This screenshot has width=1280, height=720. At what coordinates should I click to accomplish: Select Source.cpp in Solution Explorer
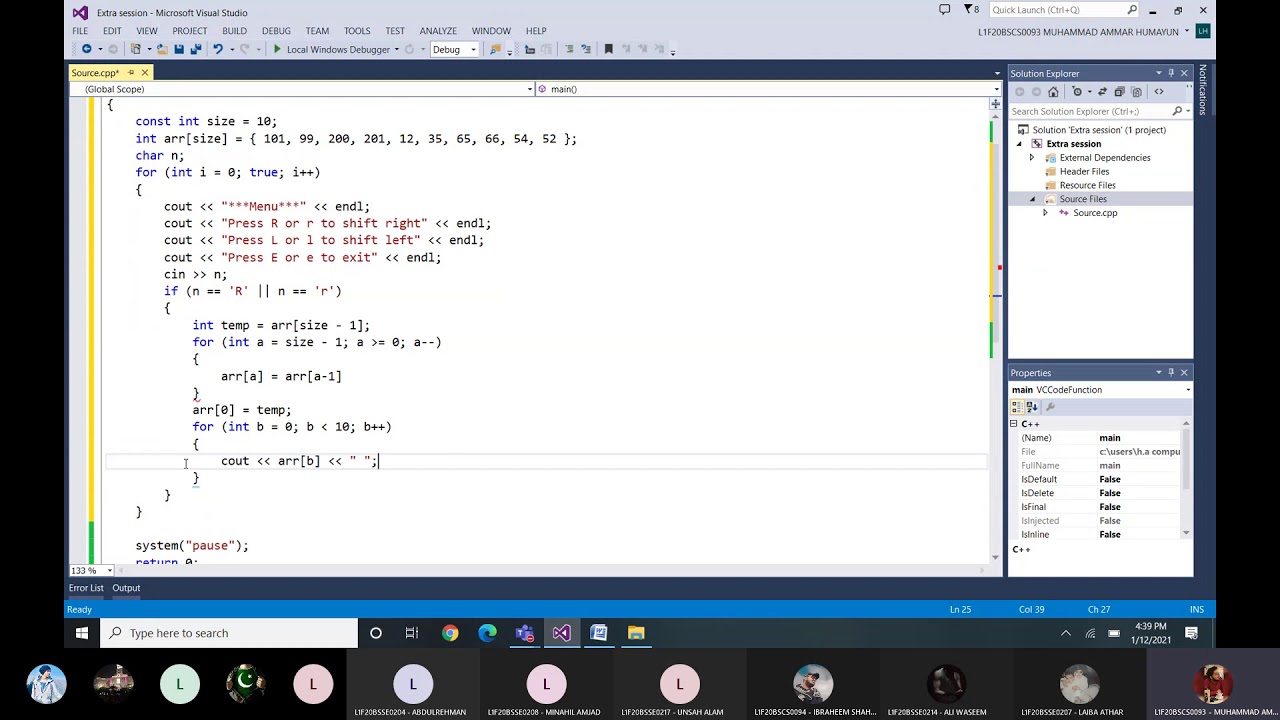point(1095,213)
